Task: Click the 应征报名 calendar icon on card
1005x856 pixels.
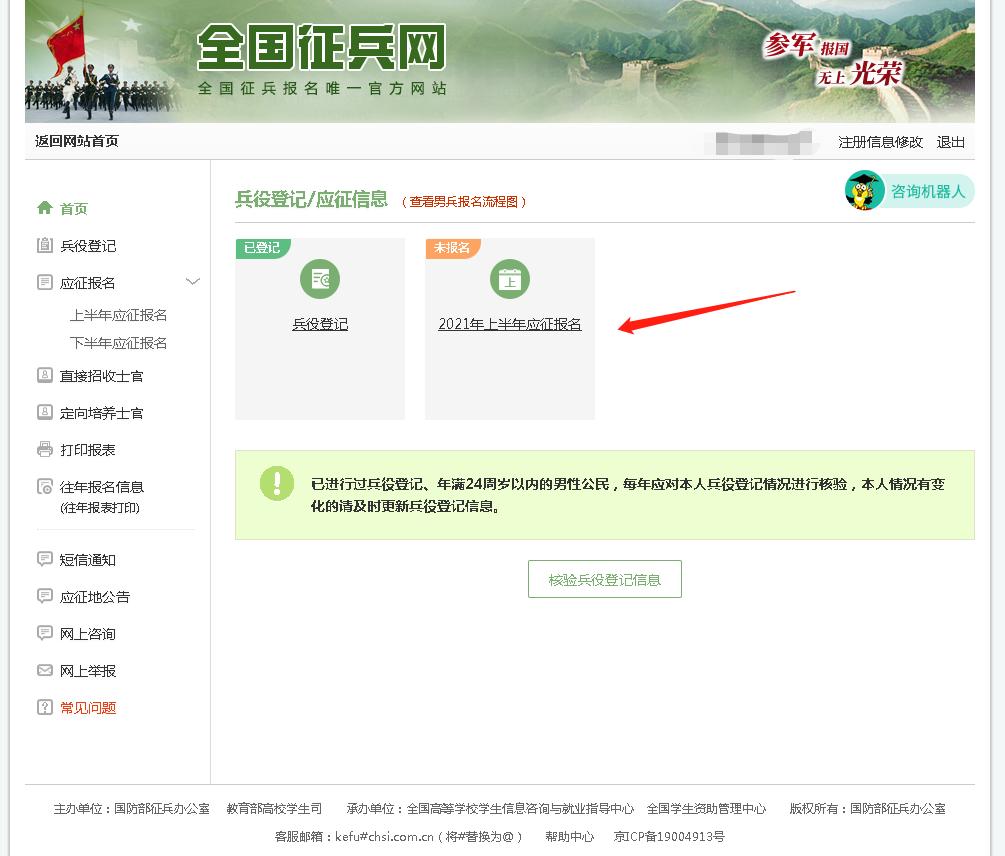Action: tap(510, 279)
